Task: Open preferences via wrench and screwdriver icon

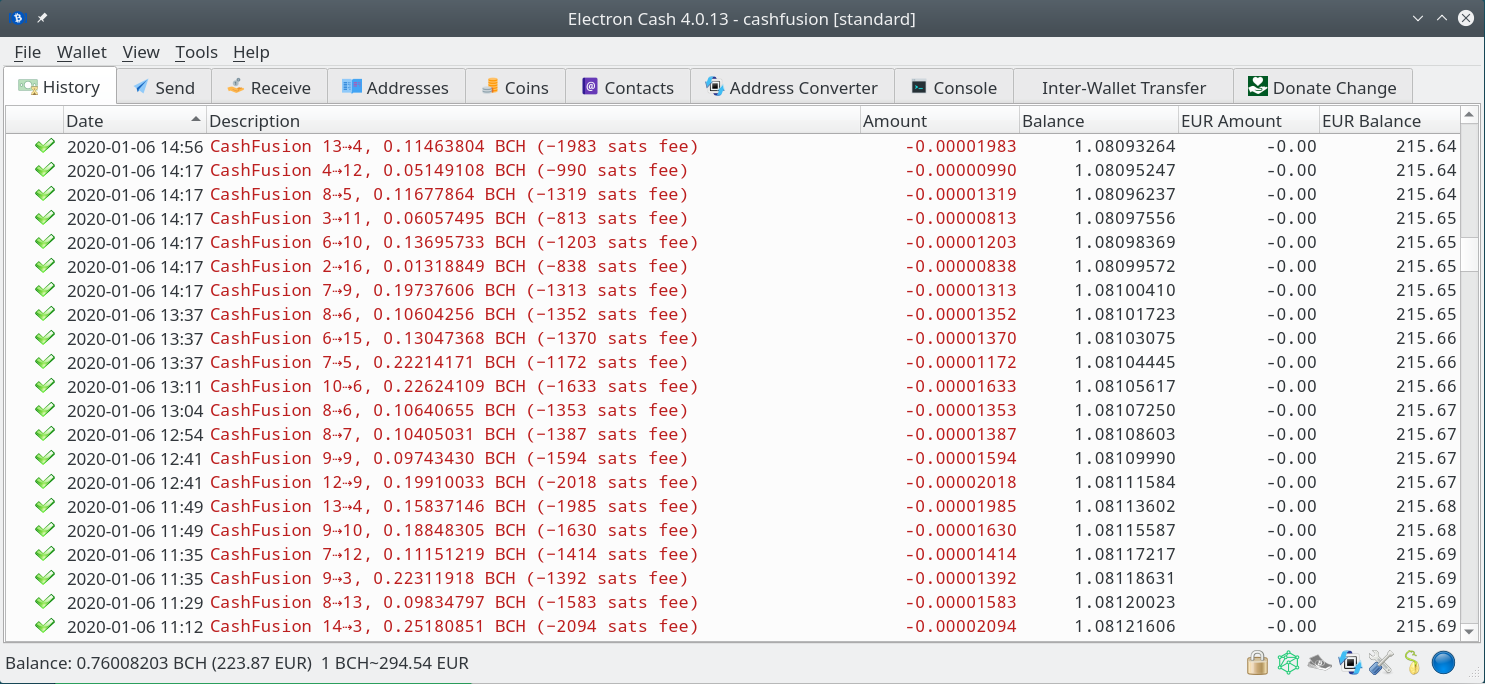Action: (x=1381, y=662)
